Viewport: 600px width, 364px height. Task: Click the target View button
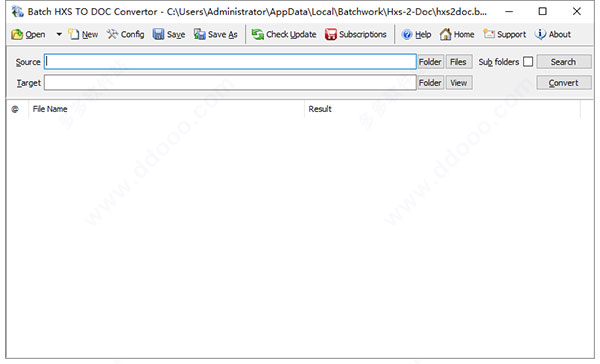[x=458, y=83]
